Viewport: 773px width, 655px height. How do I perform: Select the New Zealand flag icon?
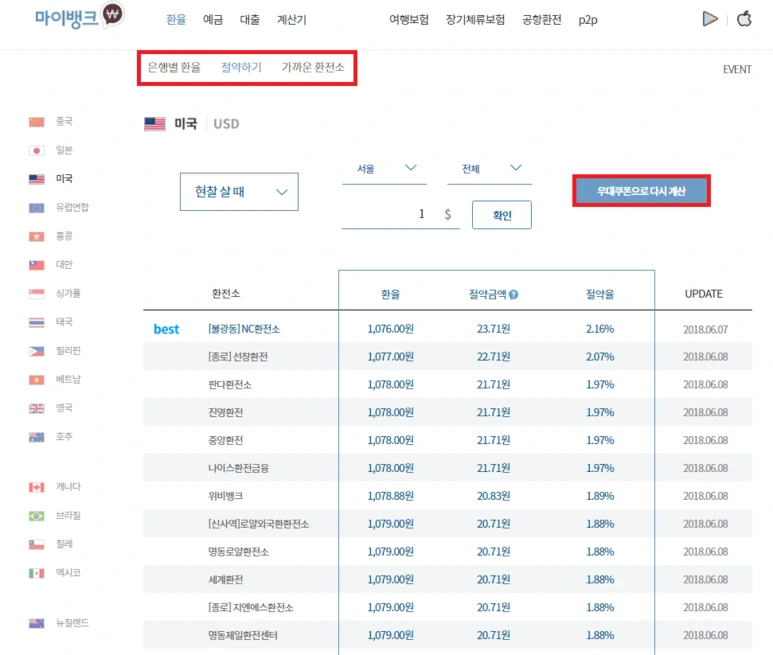[36, 623]
